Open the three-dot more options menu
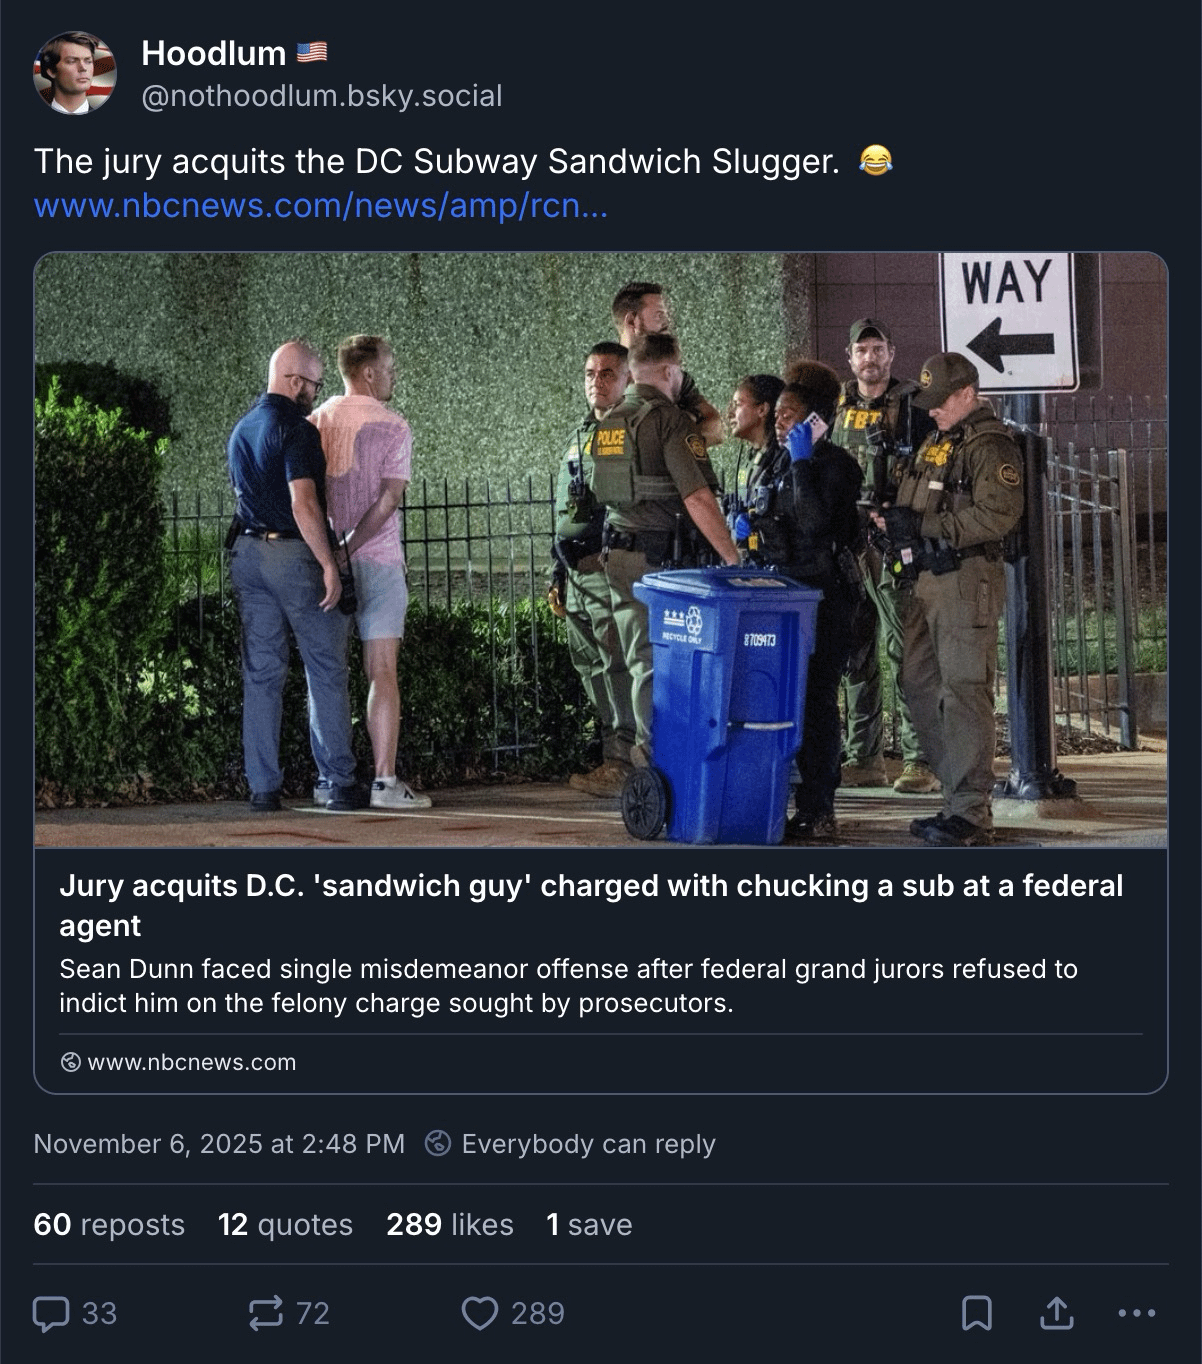The image size is (1202, 1364). pos(1137,1313)
